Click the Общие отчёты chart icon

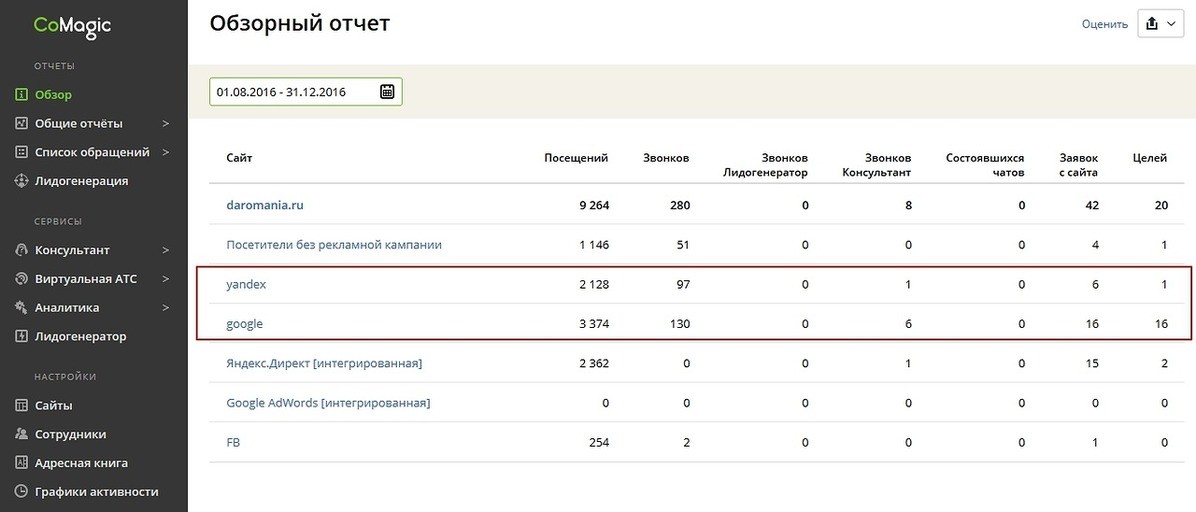tap(21, 124)
